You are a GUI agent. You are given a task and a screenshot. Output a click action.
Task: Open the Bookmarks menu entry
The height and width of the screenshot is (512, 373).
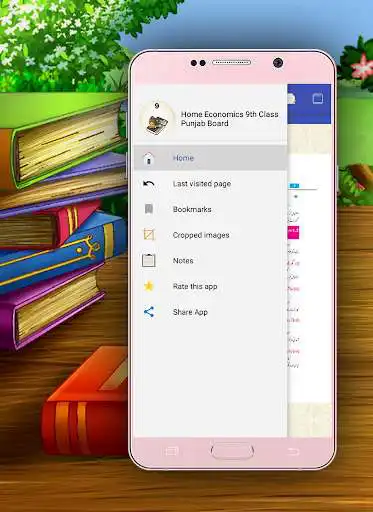211,209
